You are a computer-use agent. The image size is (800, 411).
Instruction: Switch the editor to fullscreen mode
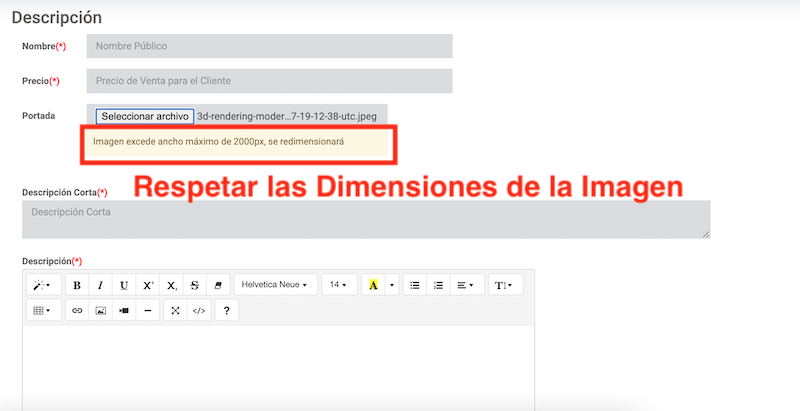tap(175, 311)
